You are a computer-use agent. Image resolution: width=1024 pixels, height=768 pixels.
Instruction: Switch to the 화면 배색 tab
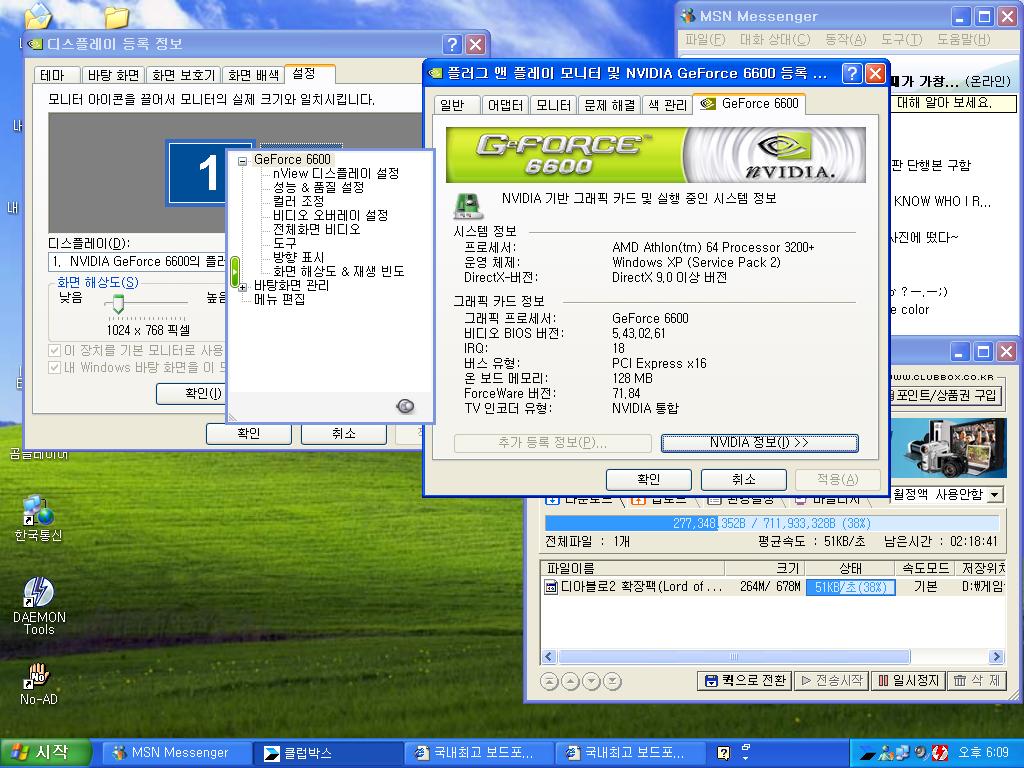tap(253, 75)
